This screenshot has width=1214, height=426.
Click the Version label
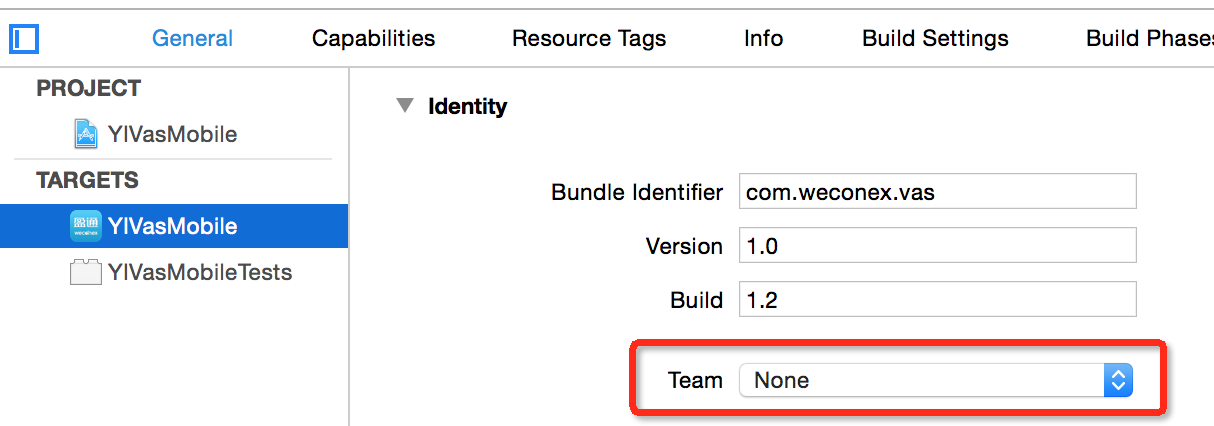[x=684, y=246]
